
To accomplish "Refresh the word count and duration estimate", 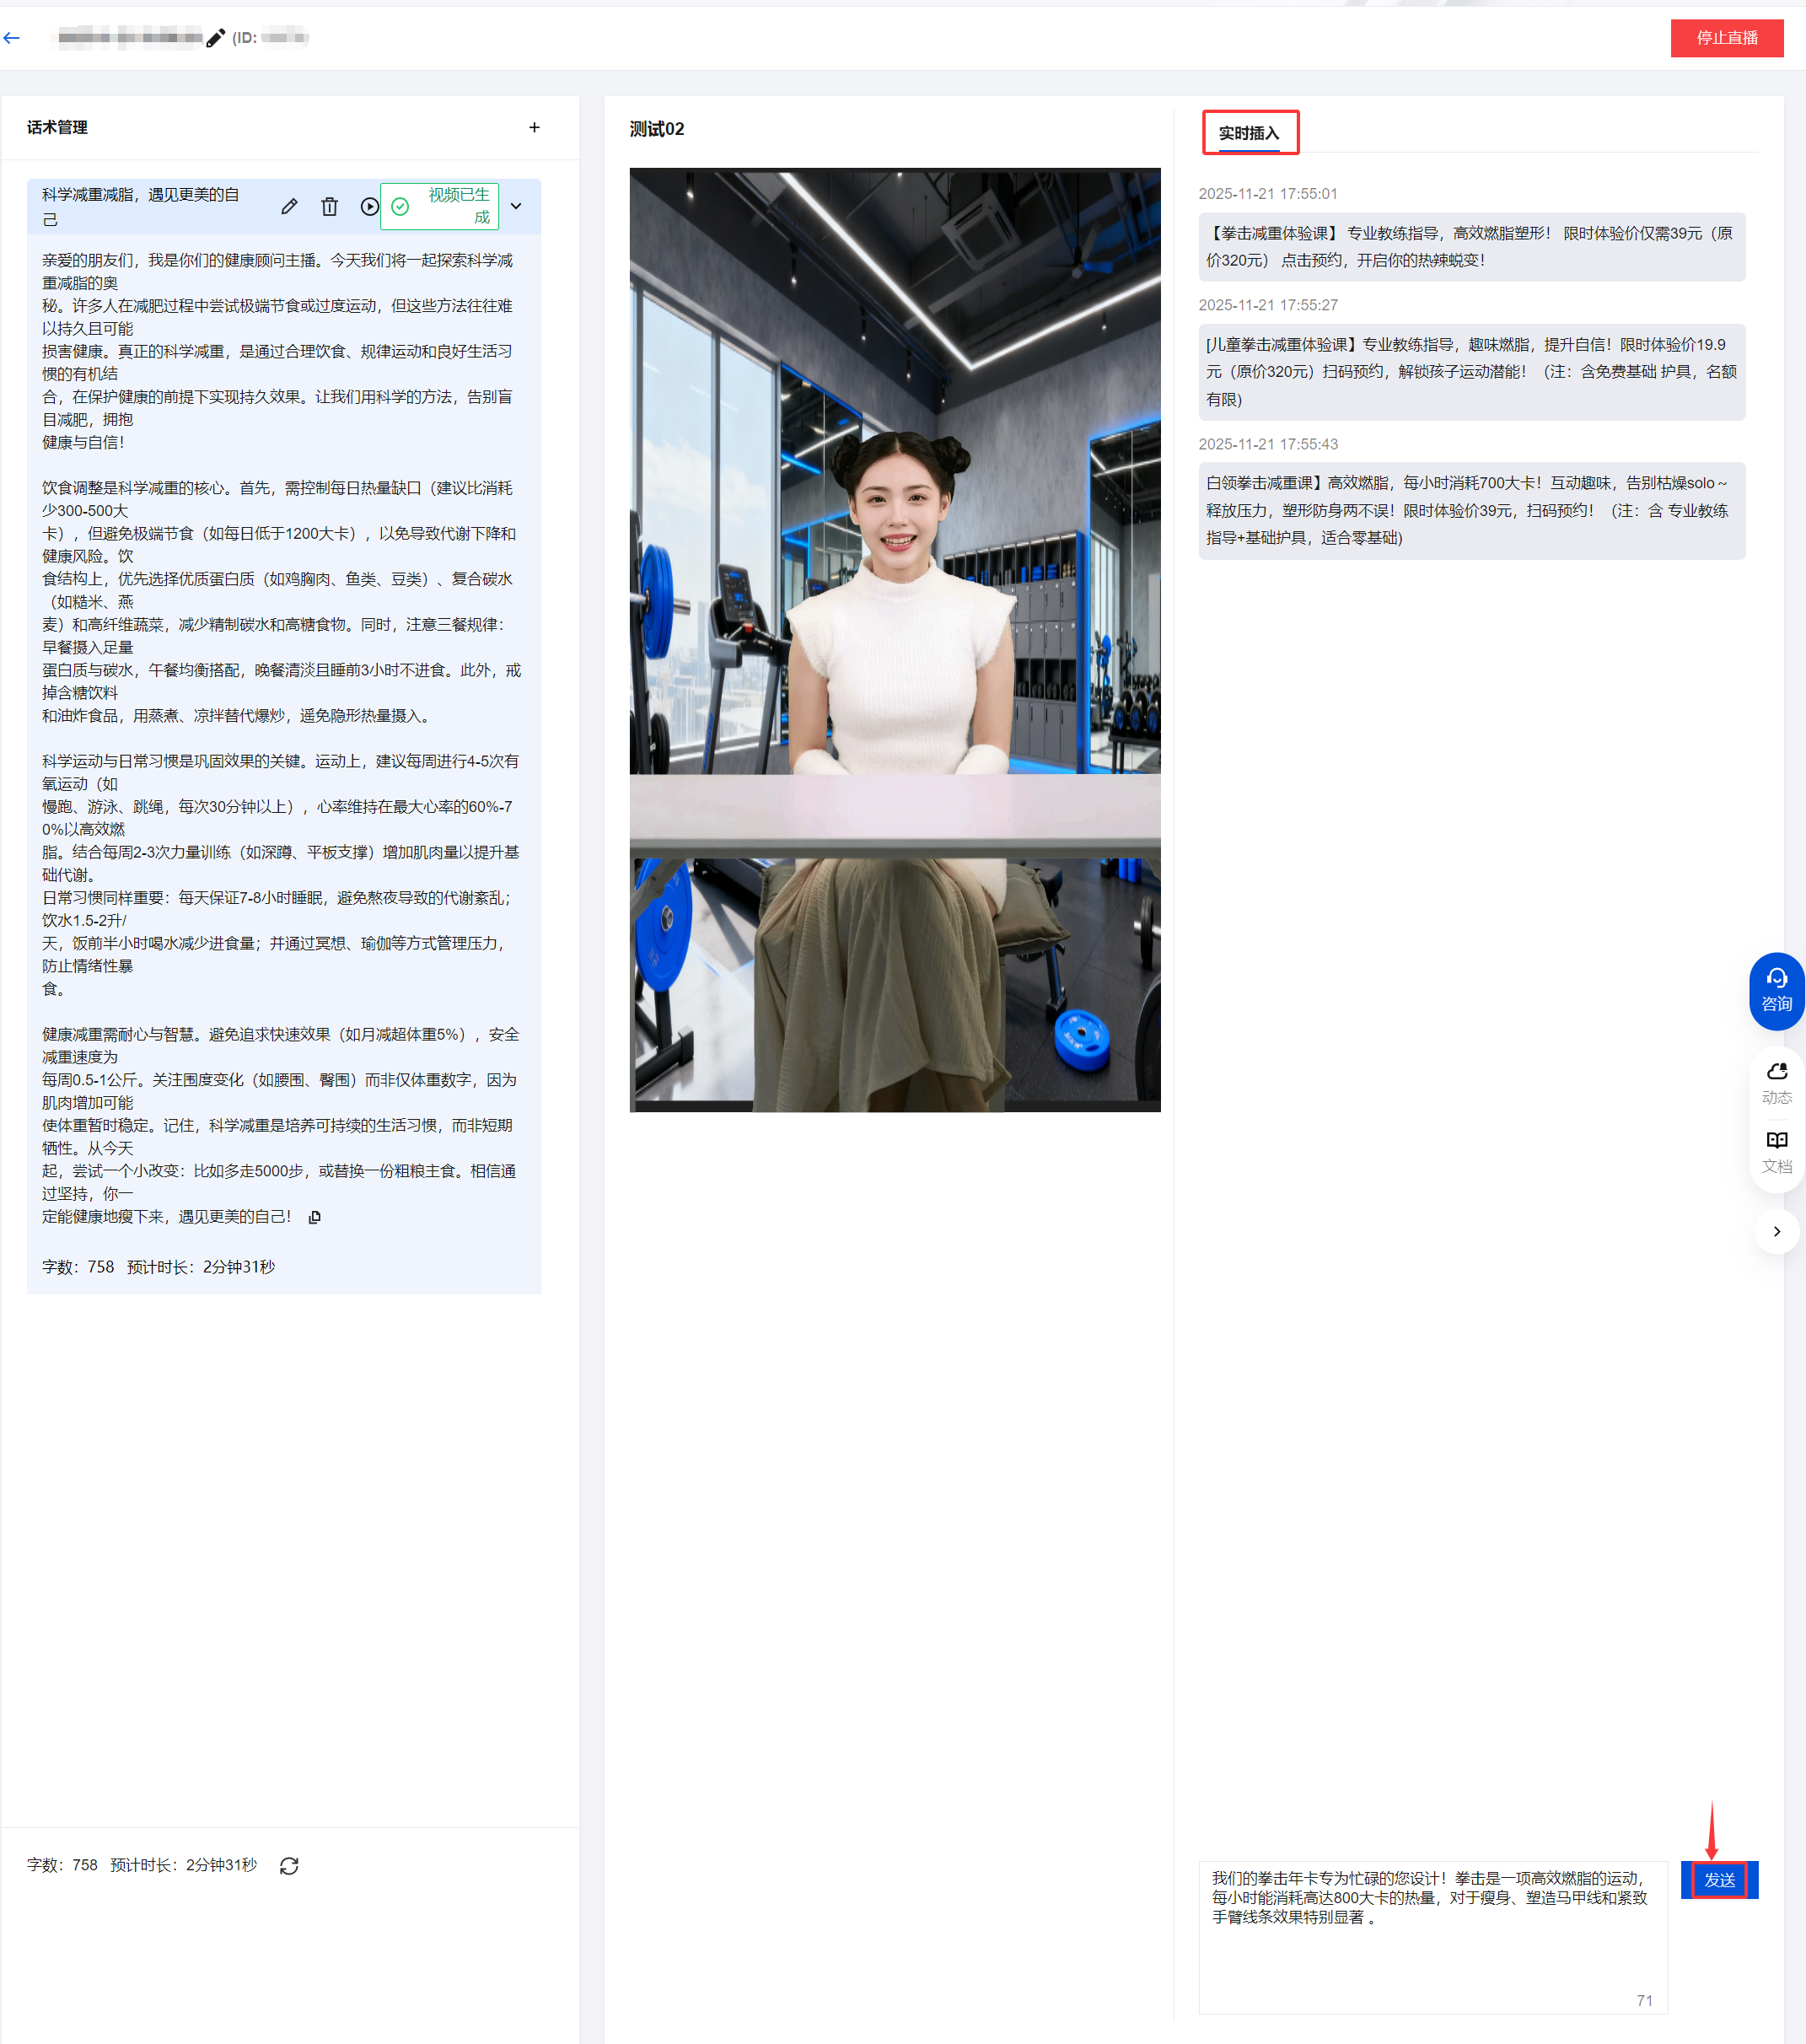I will (x=289, y=1866).
